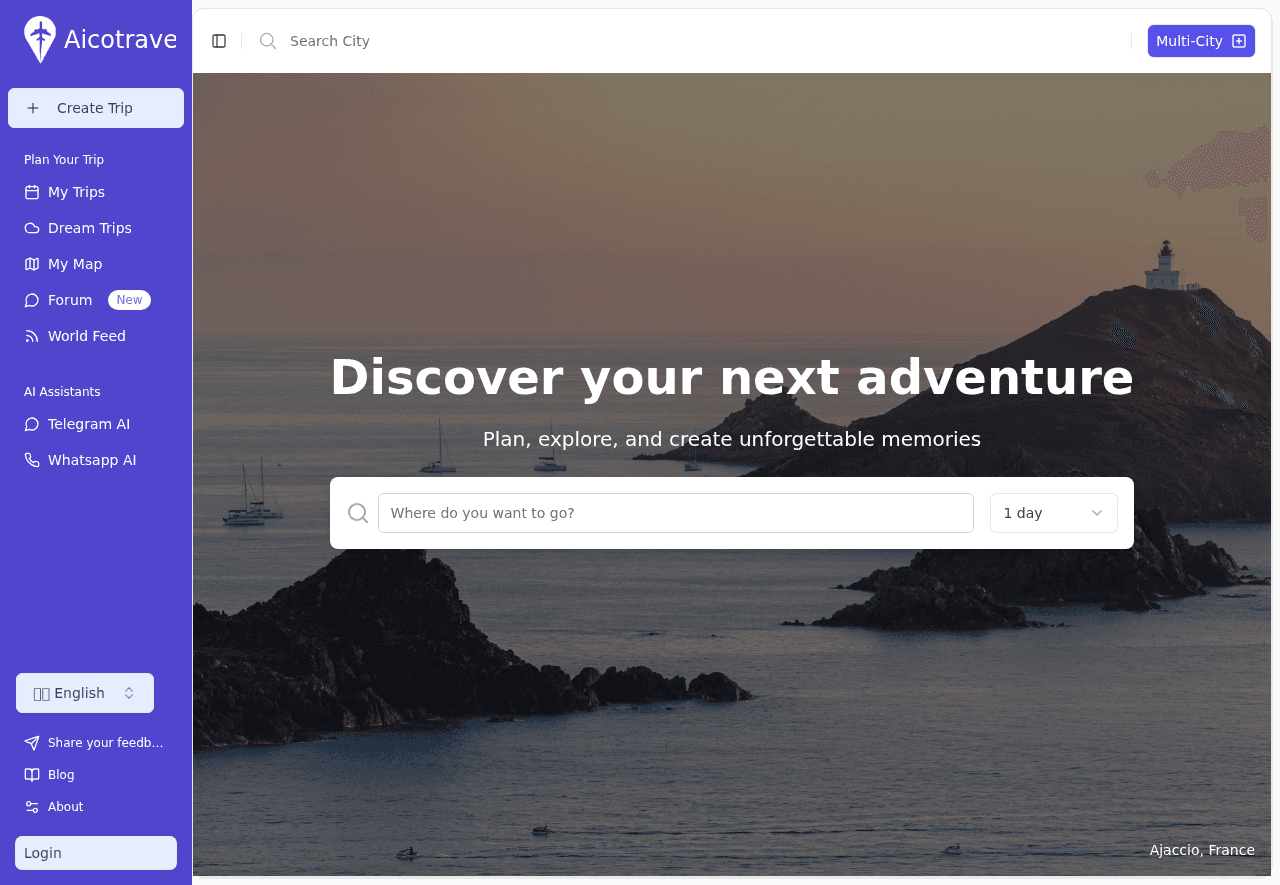The height and width of the screenshot is (885, 1280).
Task: Open the My Map icon
Action: click(x=32, y=264)
